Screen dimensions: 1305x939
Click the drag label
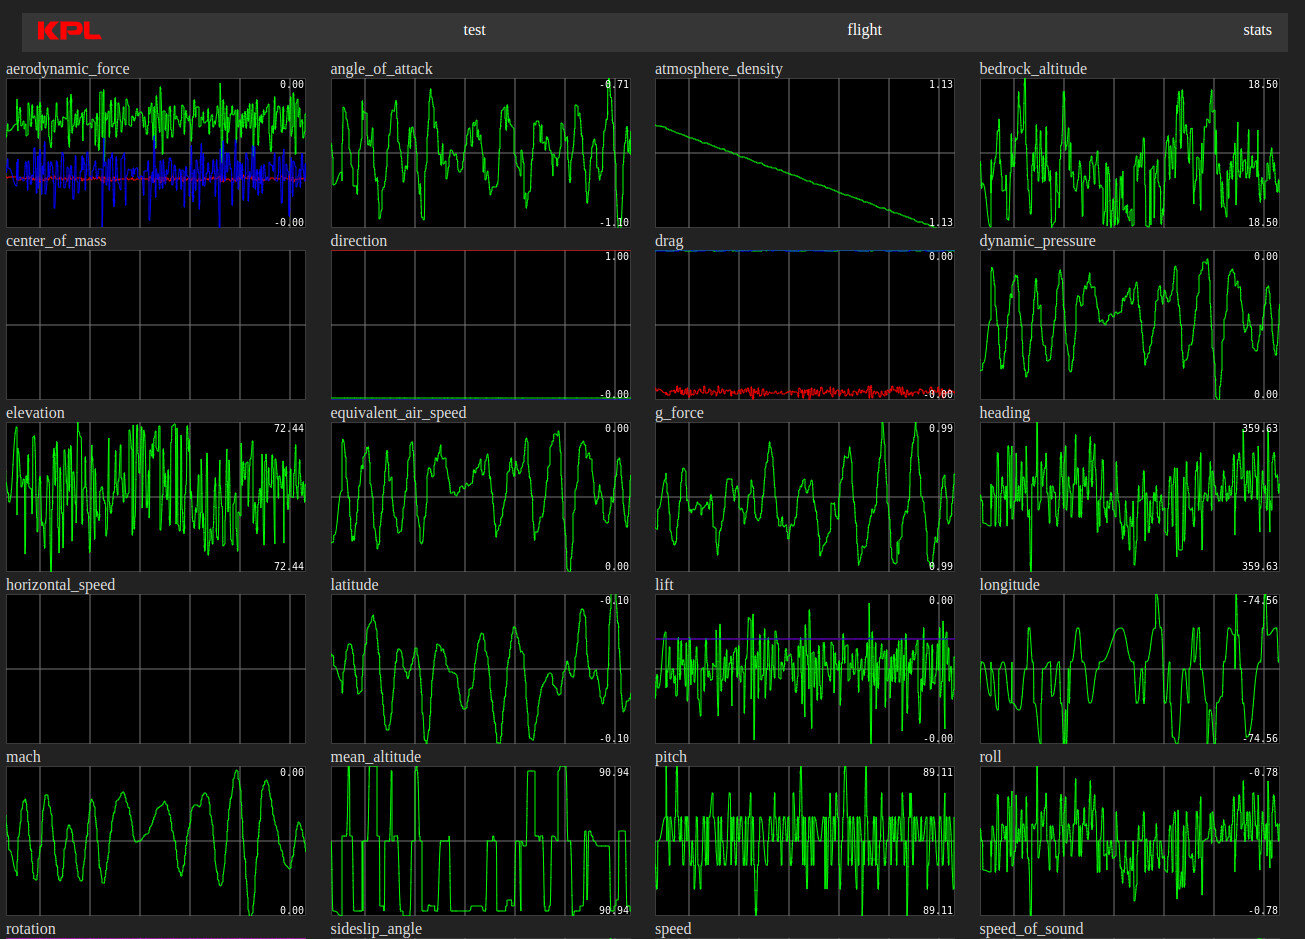pos(669,241)
